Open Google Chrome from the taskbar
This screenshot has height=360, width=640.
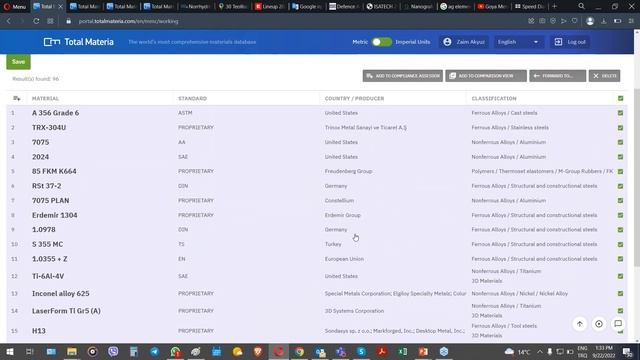[x=299, y=351]
